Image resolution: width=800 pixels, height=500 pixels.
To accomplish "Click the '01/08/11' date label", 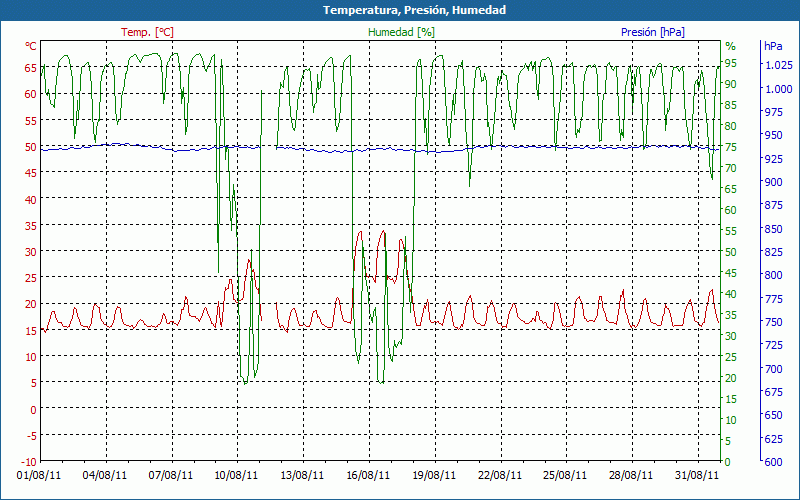I will [39, 476].
